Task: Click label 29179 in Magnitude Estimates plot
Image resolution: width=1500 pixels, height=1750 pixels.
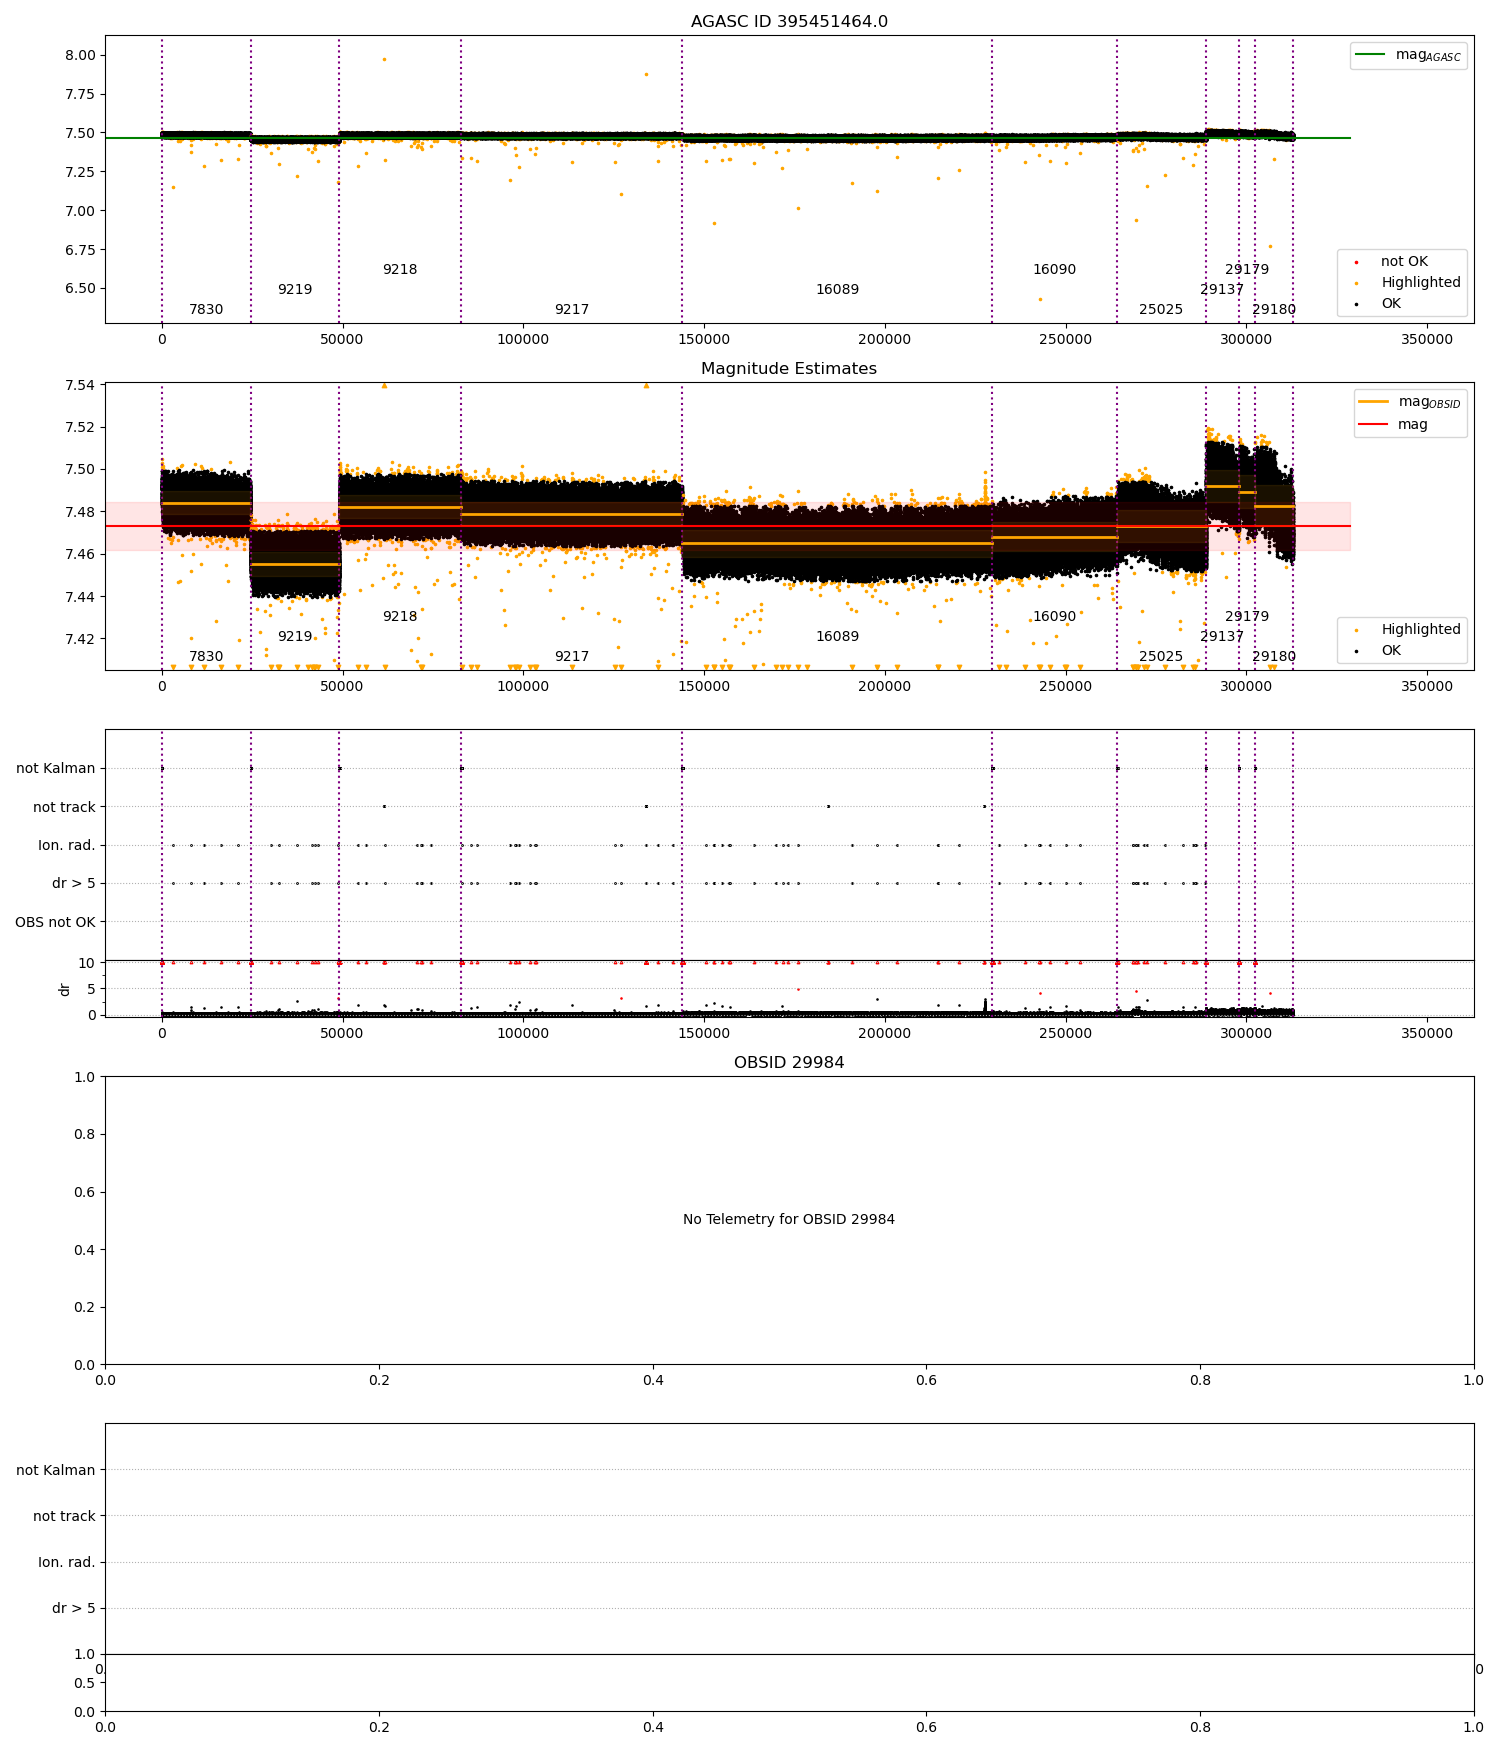Action: (x=1247, y=617)
